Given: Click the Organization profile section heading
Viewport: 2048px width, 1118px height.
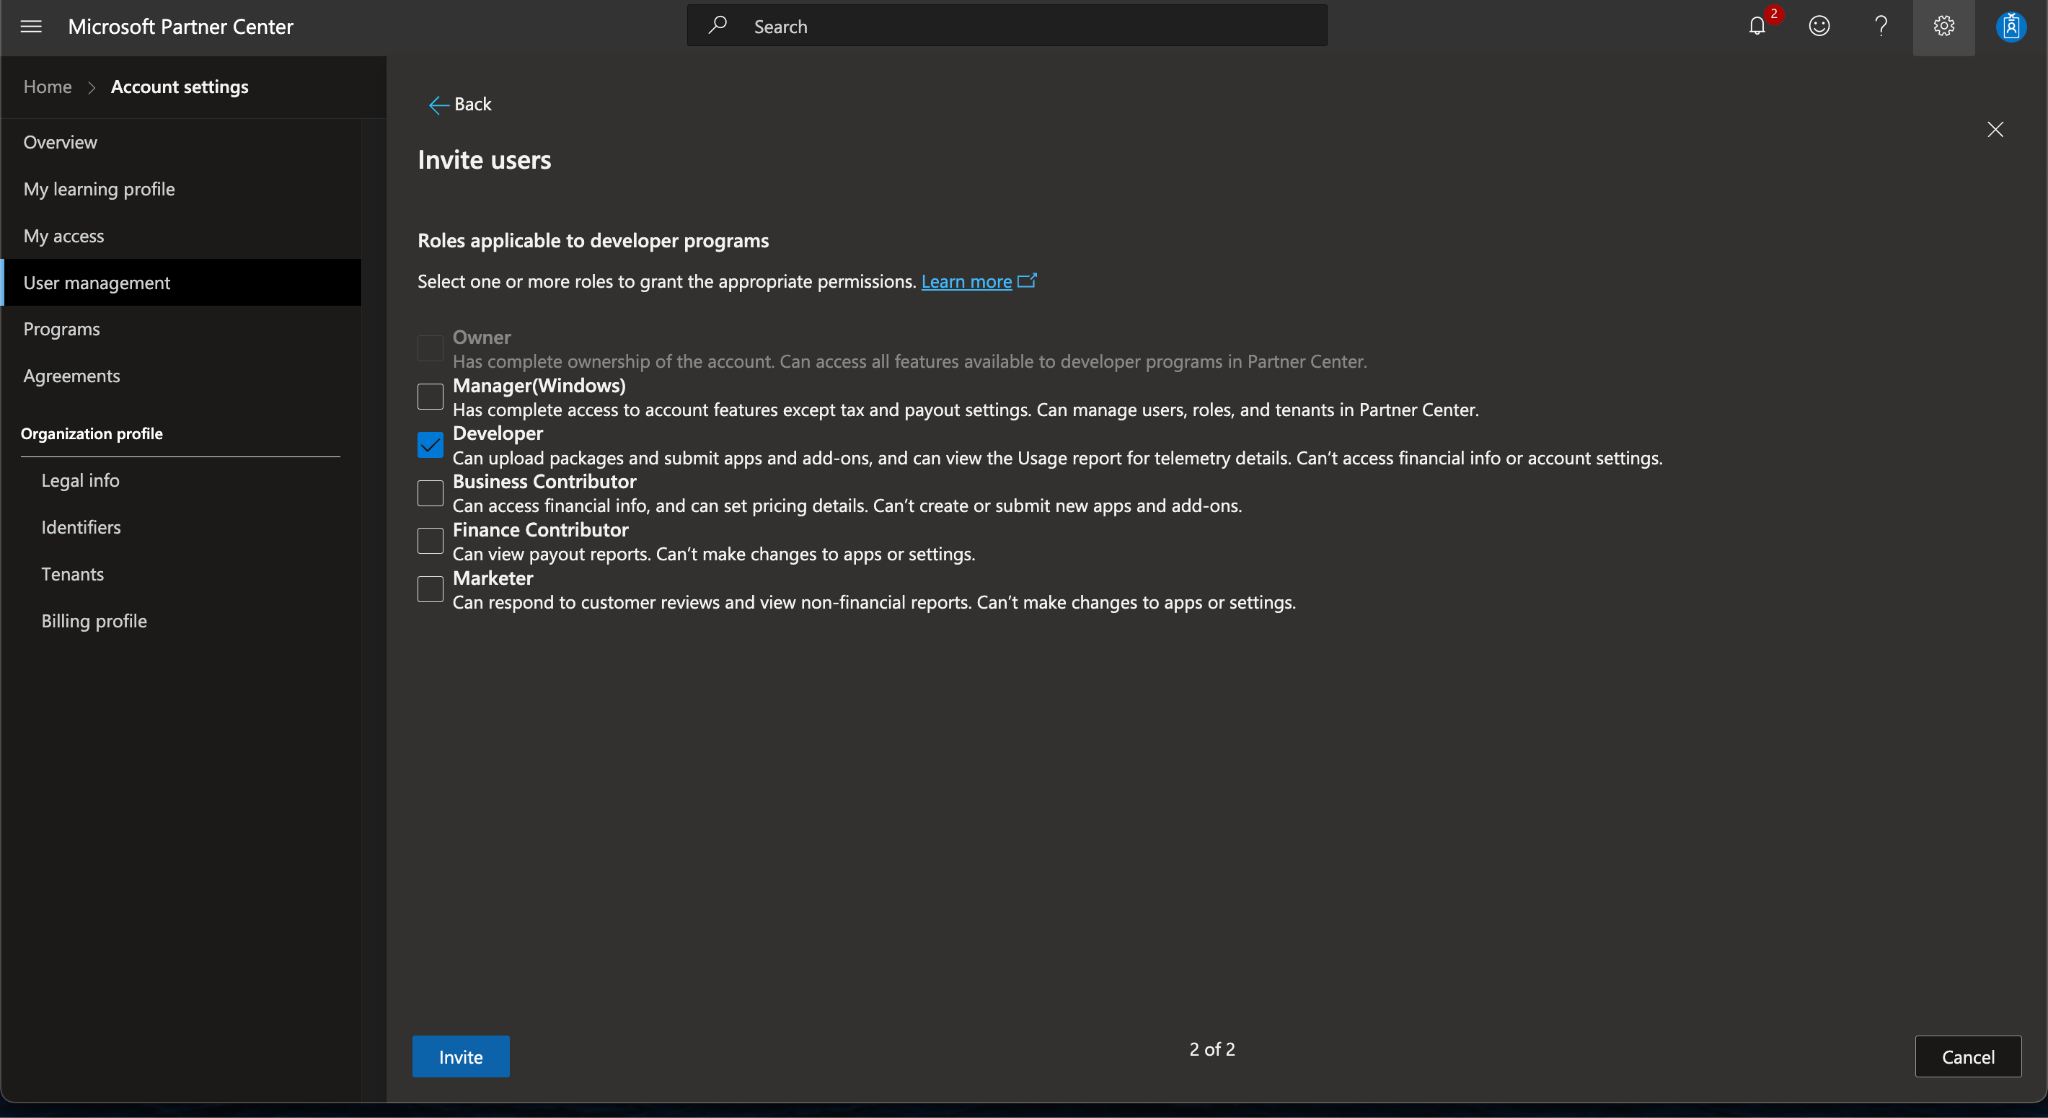Looking at the screenshot, I should (92, 433).
